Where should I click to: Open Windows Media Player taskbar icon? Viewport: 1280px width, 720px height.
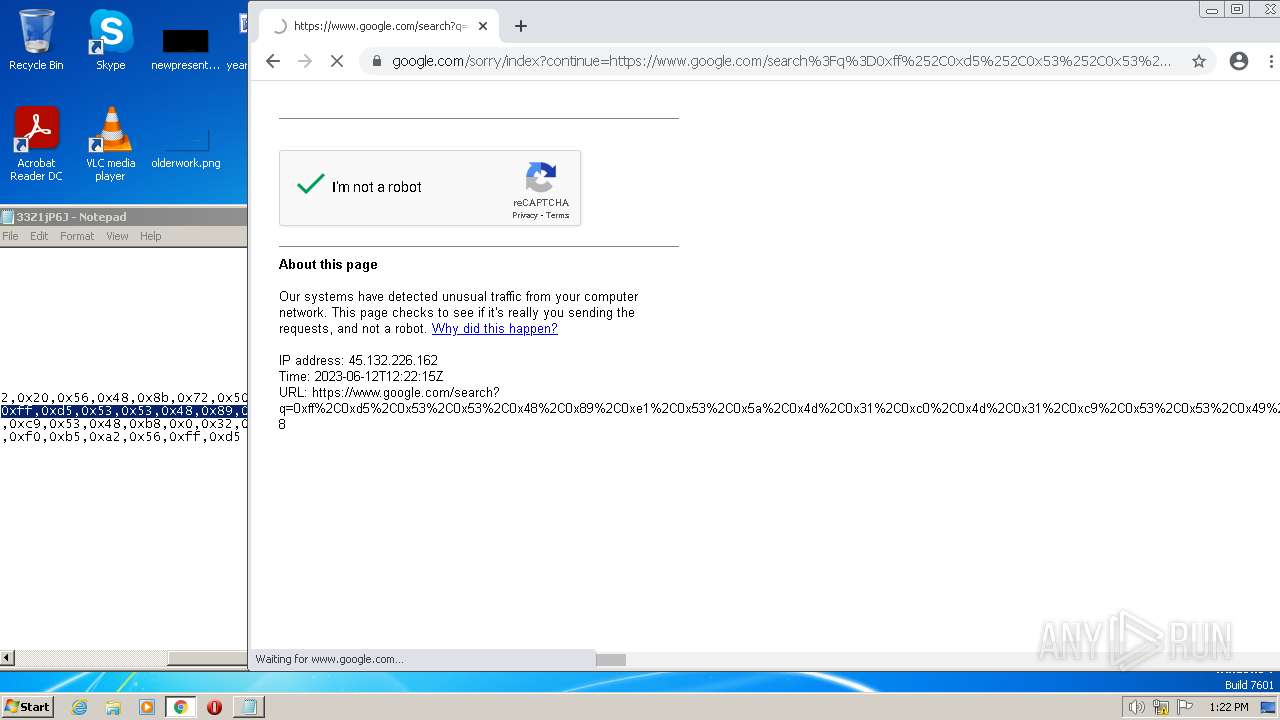(147, 707)
